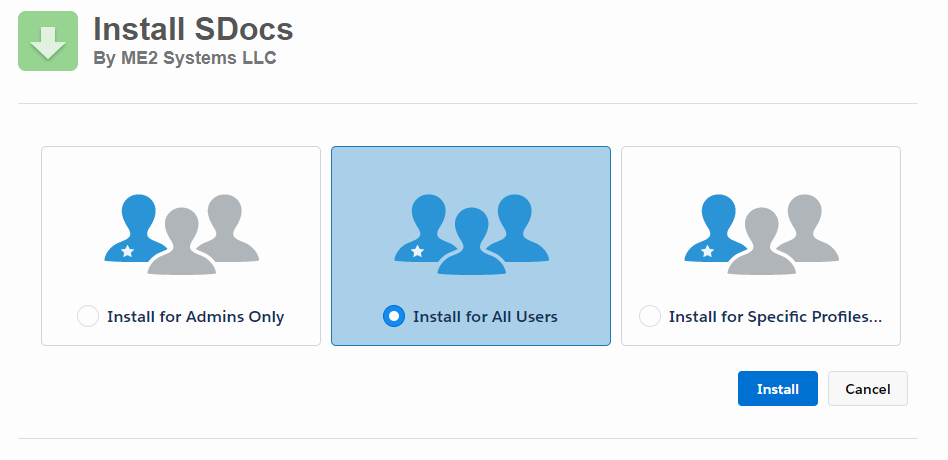This screenshot has height=460, width=948.
Task: Select the Install for Admins Only radio button
Action: (x=88, y=316)
